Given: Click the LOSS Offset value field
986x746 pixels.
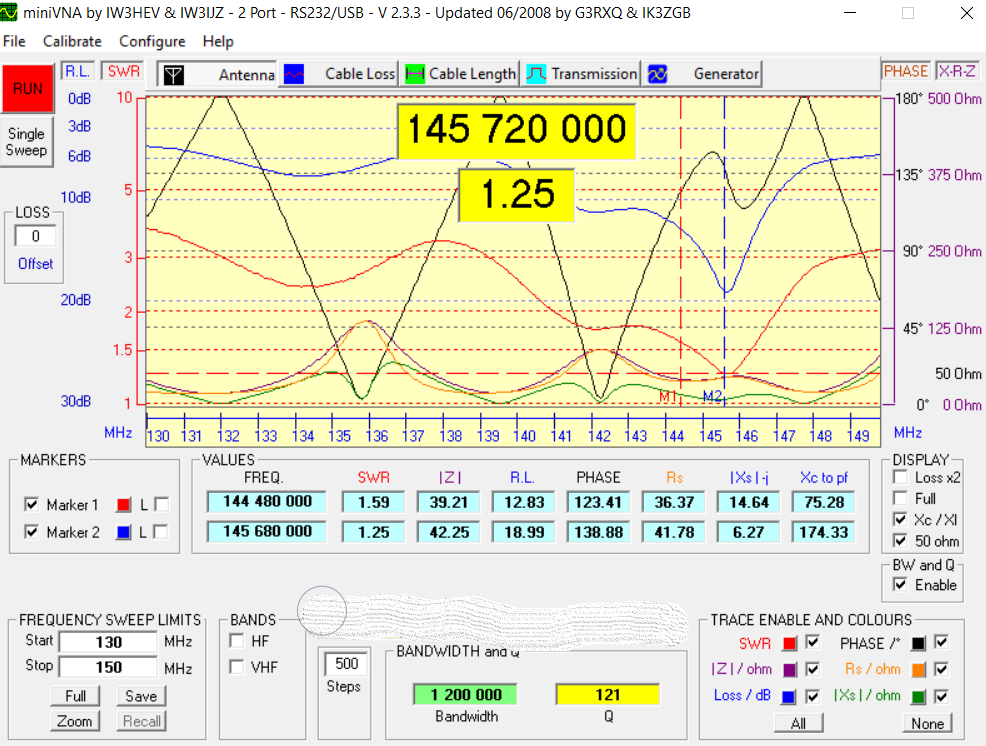Looking at the screenshot, I should coord(35,237).
